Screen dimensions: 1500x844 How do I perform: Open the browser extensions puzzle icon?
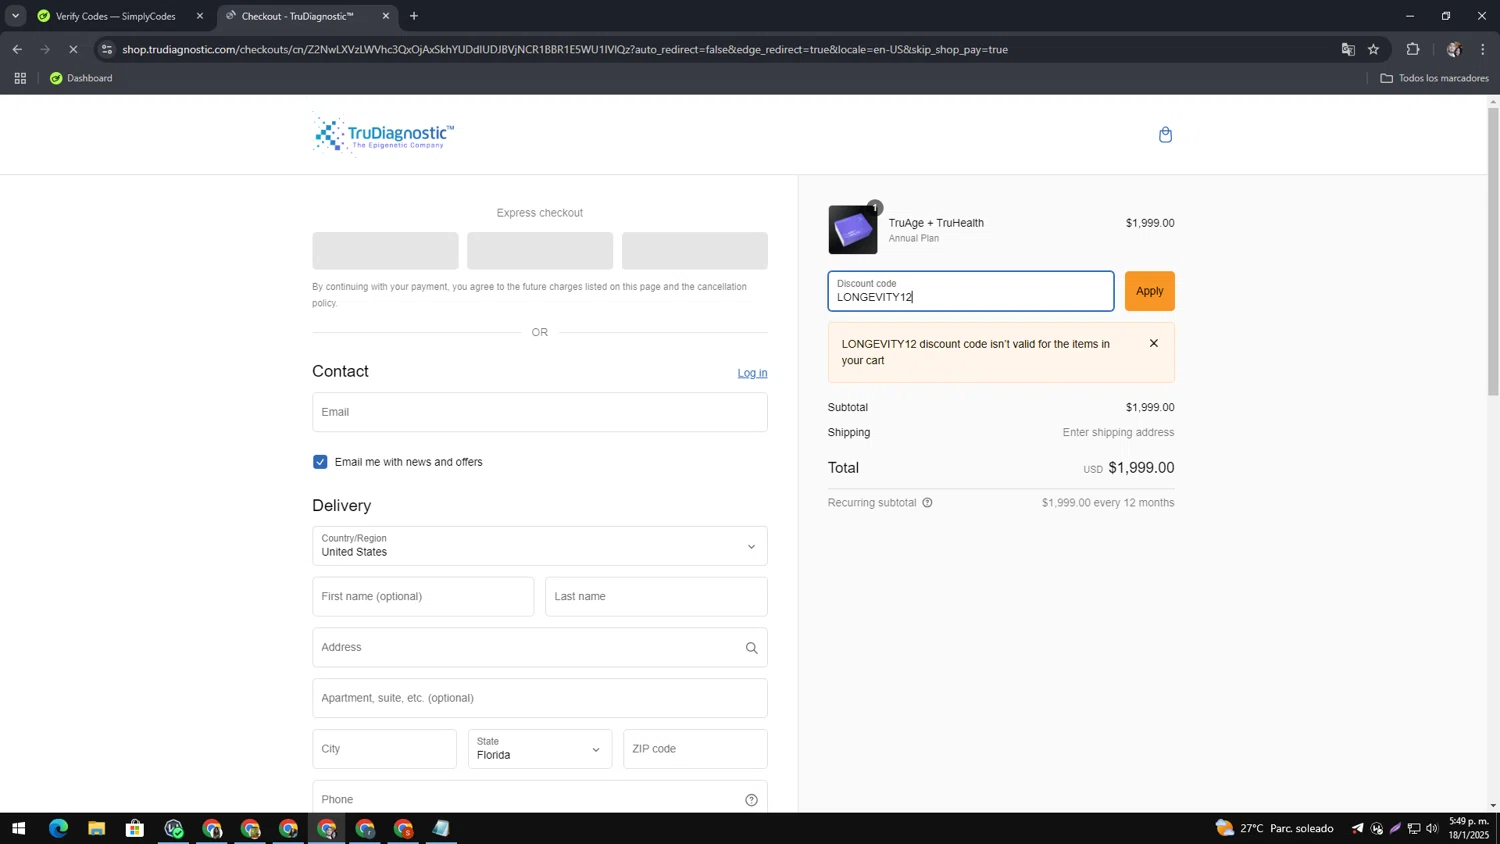1413,49
